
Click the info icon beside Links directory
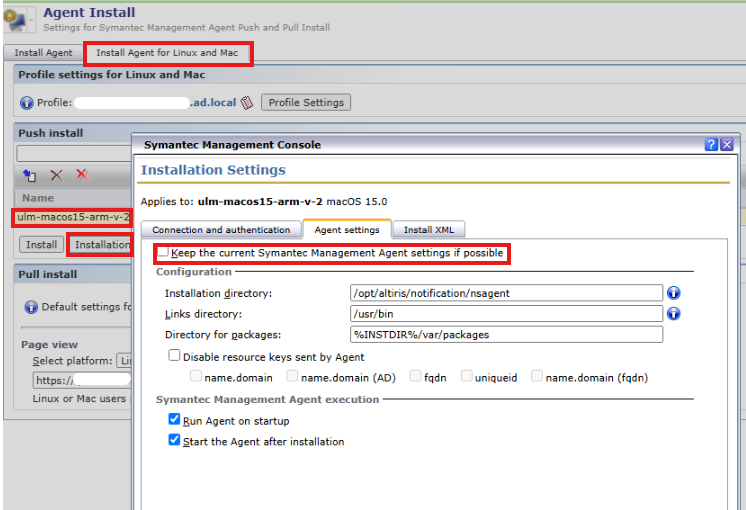click(673, 314)
